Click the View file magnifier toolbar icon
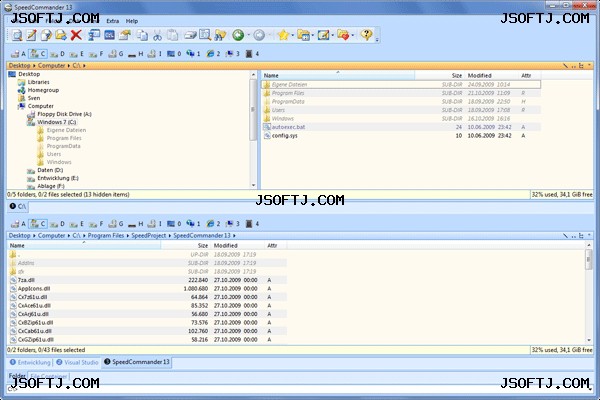The width and height of the screenshot is (600, 400). 17,35
